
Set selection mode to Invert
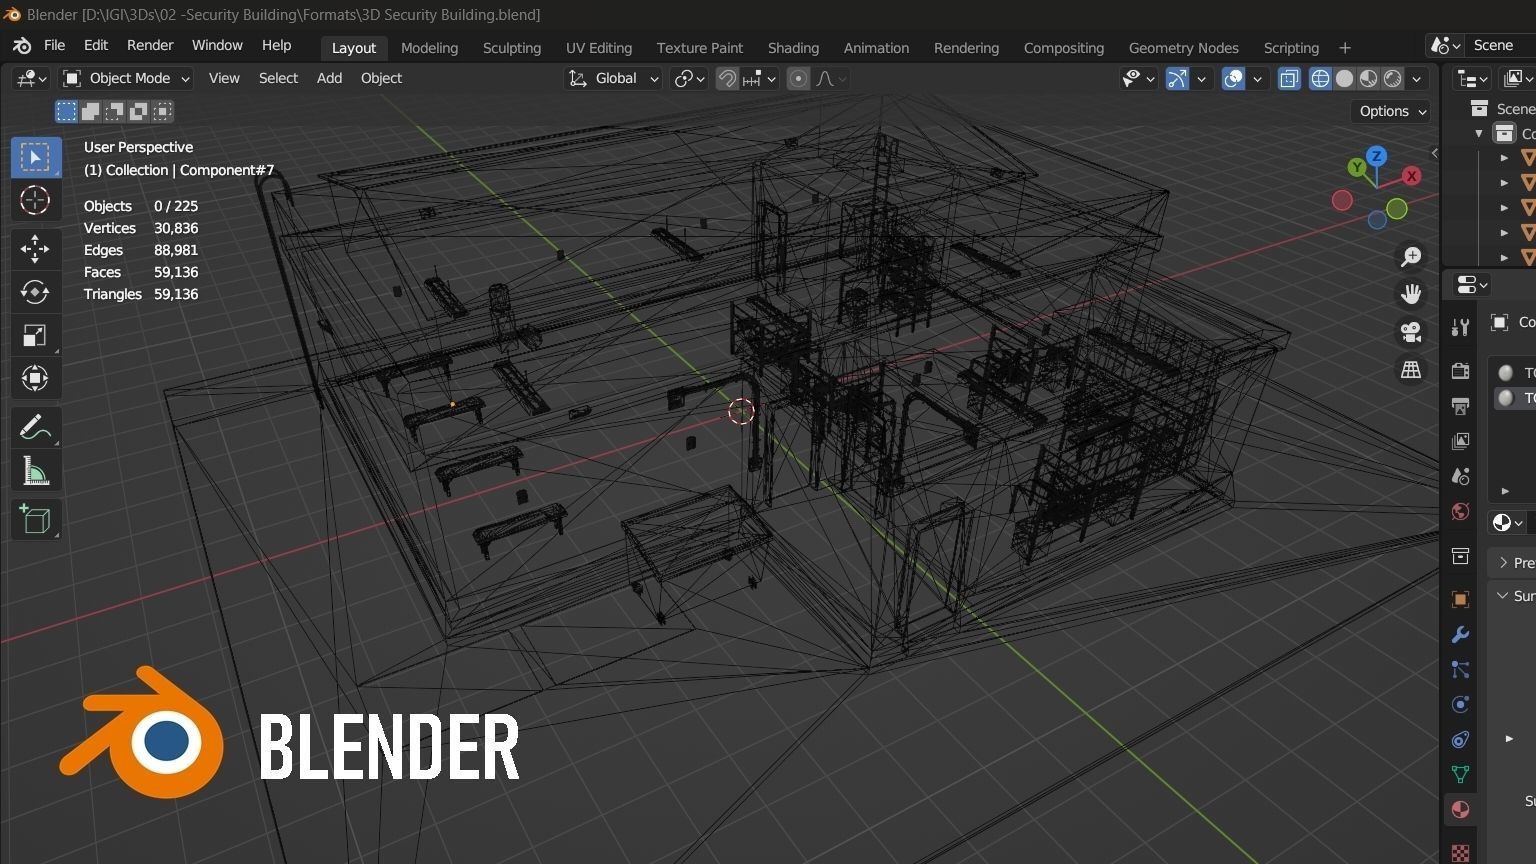139,111
